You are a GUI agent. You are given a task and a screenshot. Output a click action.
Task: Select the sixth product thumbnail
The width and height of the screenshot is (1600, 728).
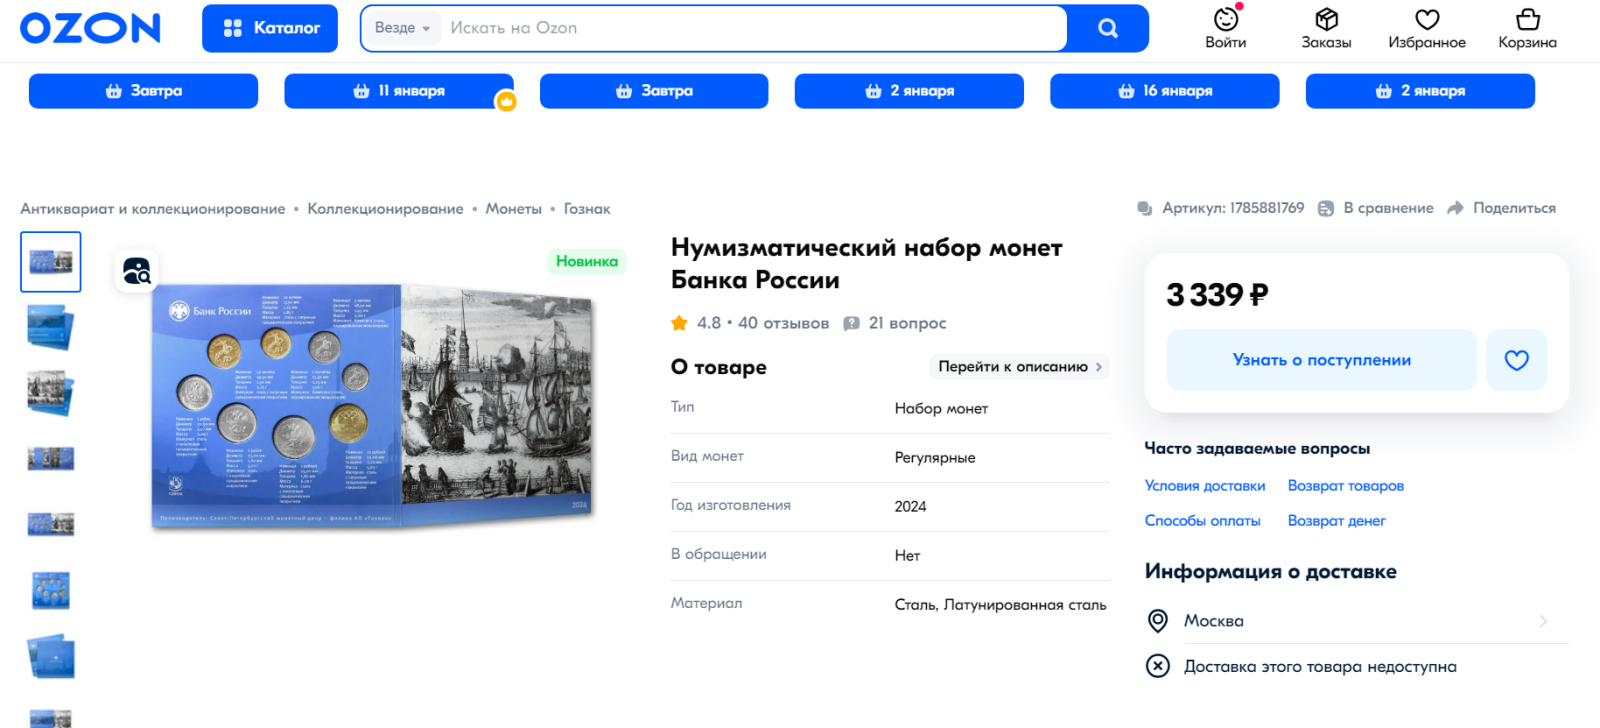coord(51,590)
